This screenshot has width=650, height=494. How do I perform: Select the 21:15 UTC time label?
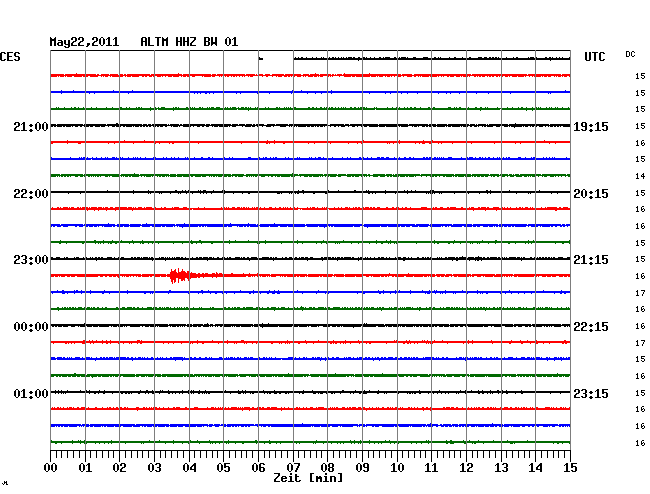pyautogui.click(x=591, y=260)
